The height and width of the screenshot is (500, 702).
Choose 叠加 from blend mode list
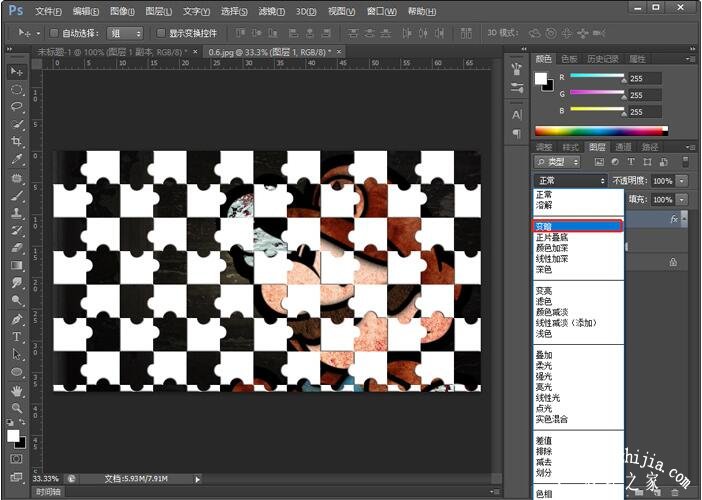(x=544, y=354)
